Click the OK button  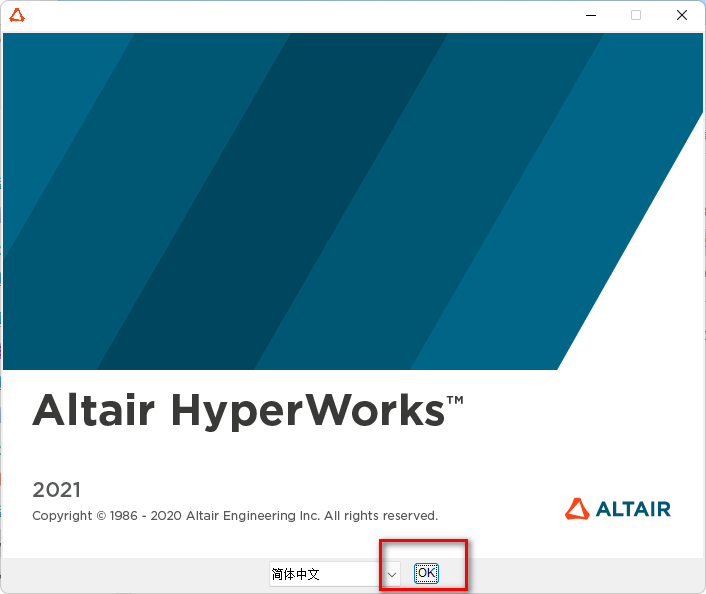point(426,573)
